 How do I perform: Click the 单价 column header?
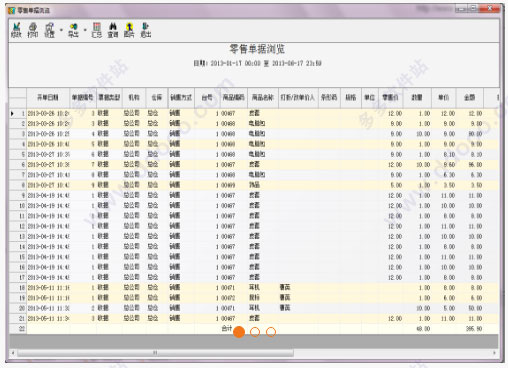[x=444, y=97]
